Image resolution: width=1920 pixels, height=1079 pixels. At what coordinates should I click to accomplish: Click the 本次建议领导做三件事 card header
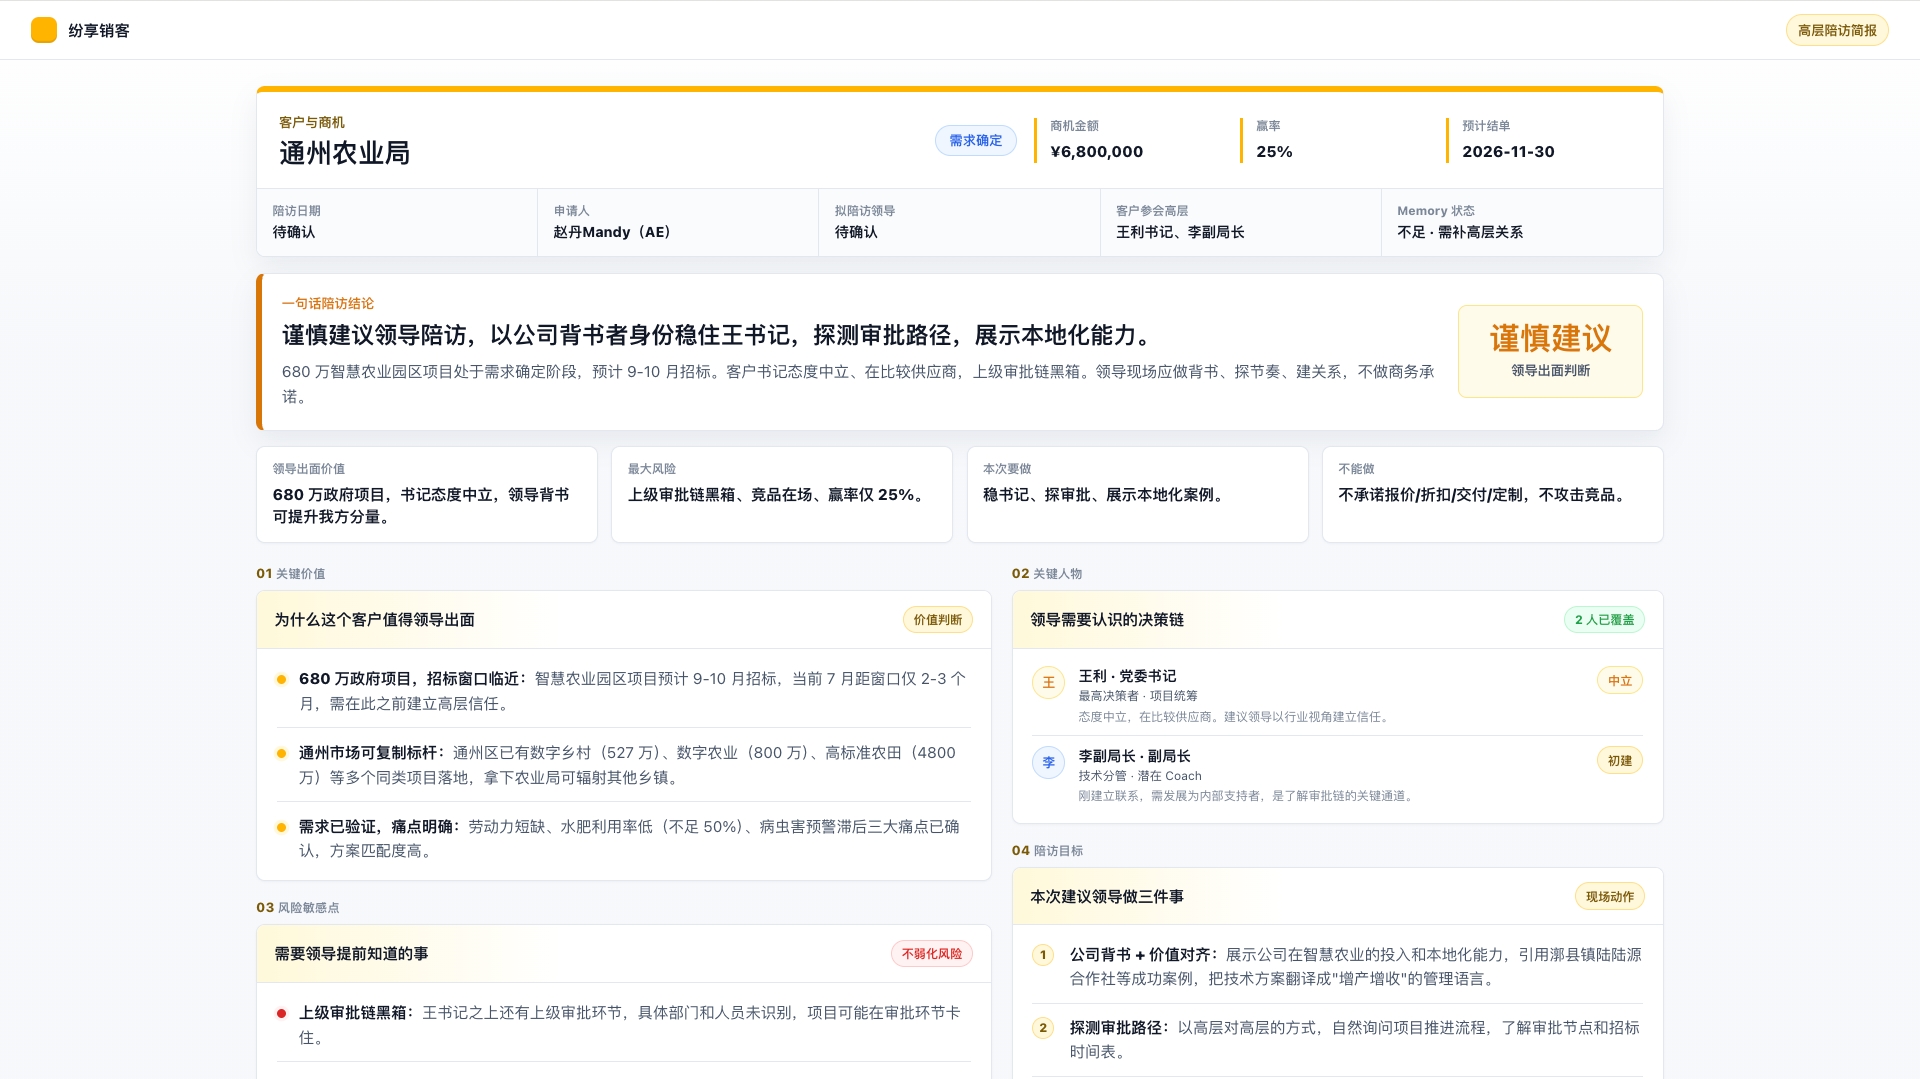(x=1338, y=897)
